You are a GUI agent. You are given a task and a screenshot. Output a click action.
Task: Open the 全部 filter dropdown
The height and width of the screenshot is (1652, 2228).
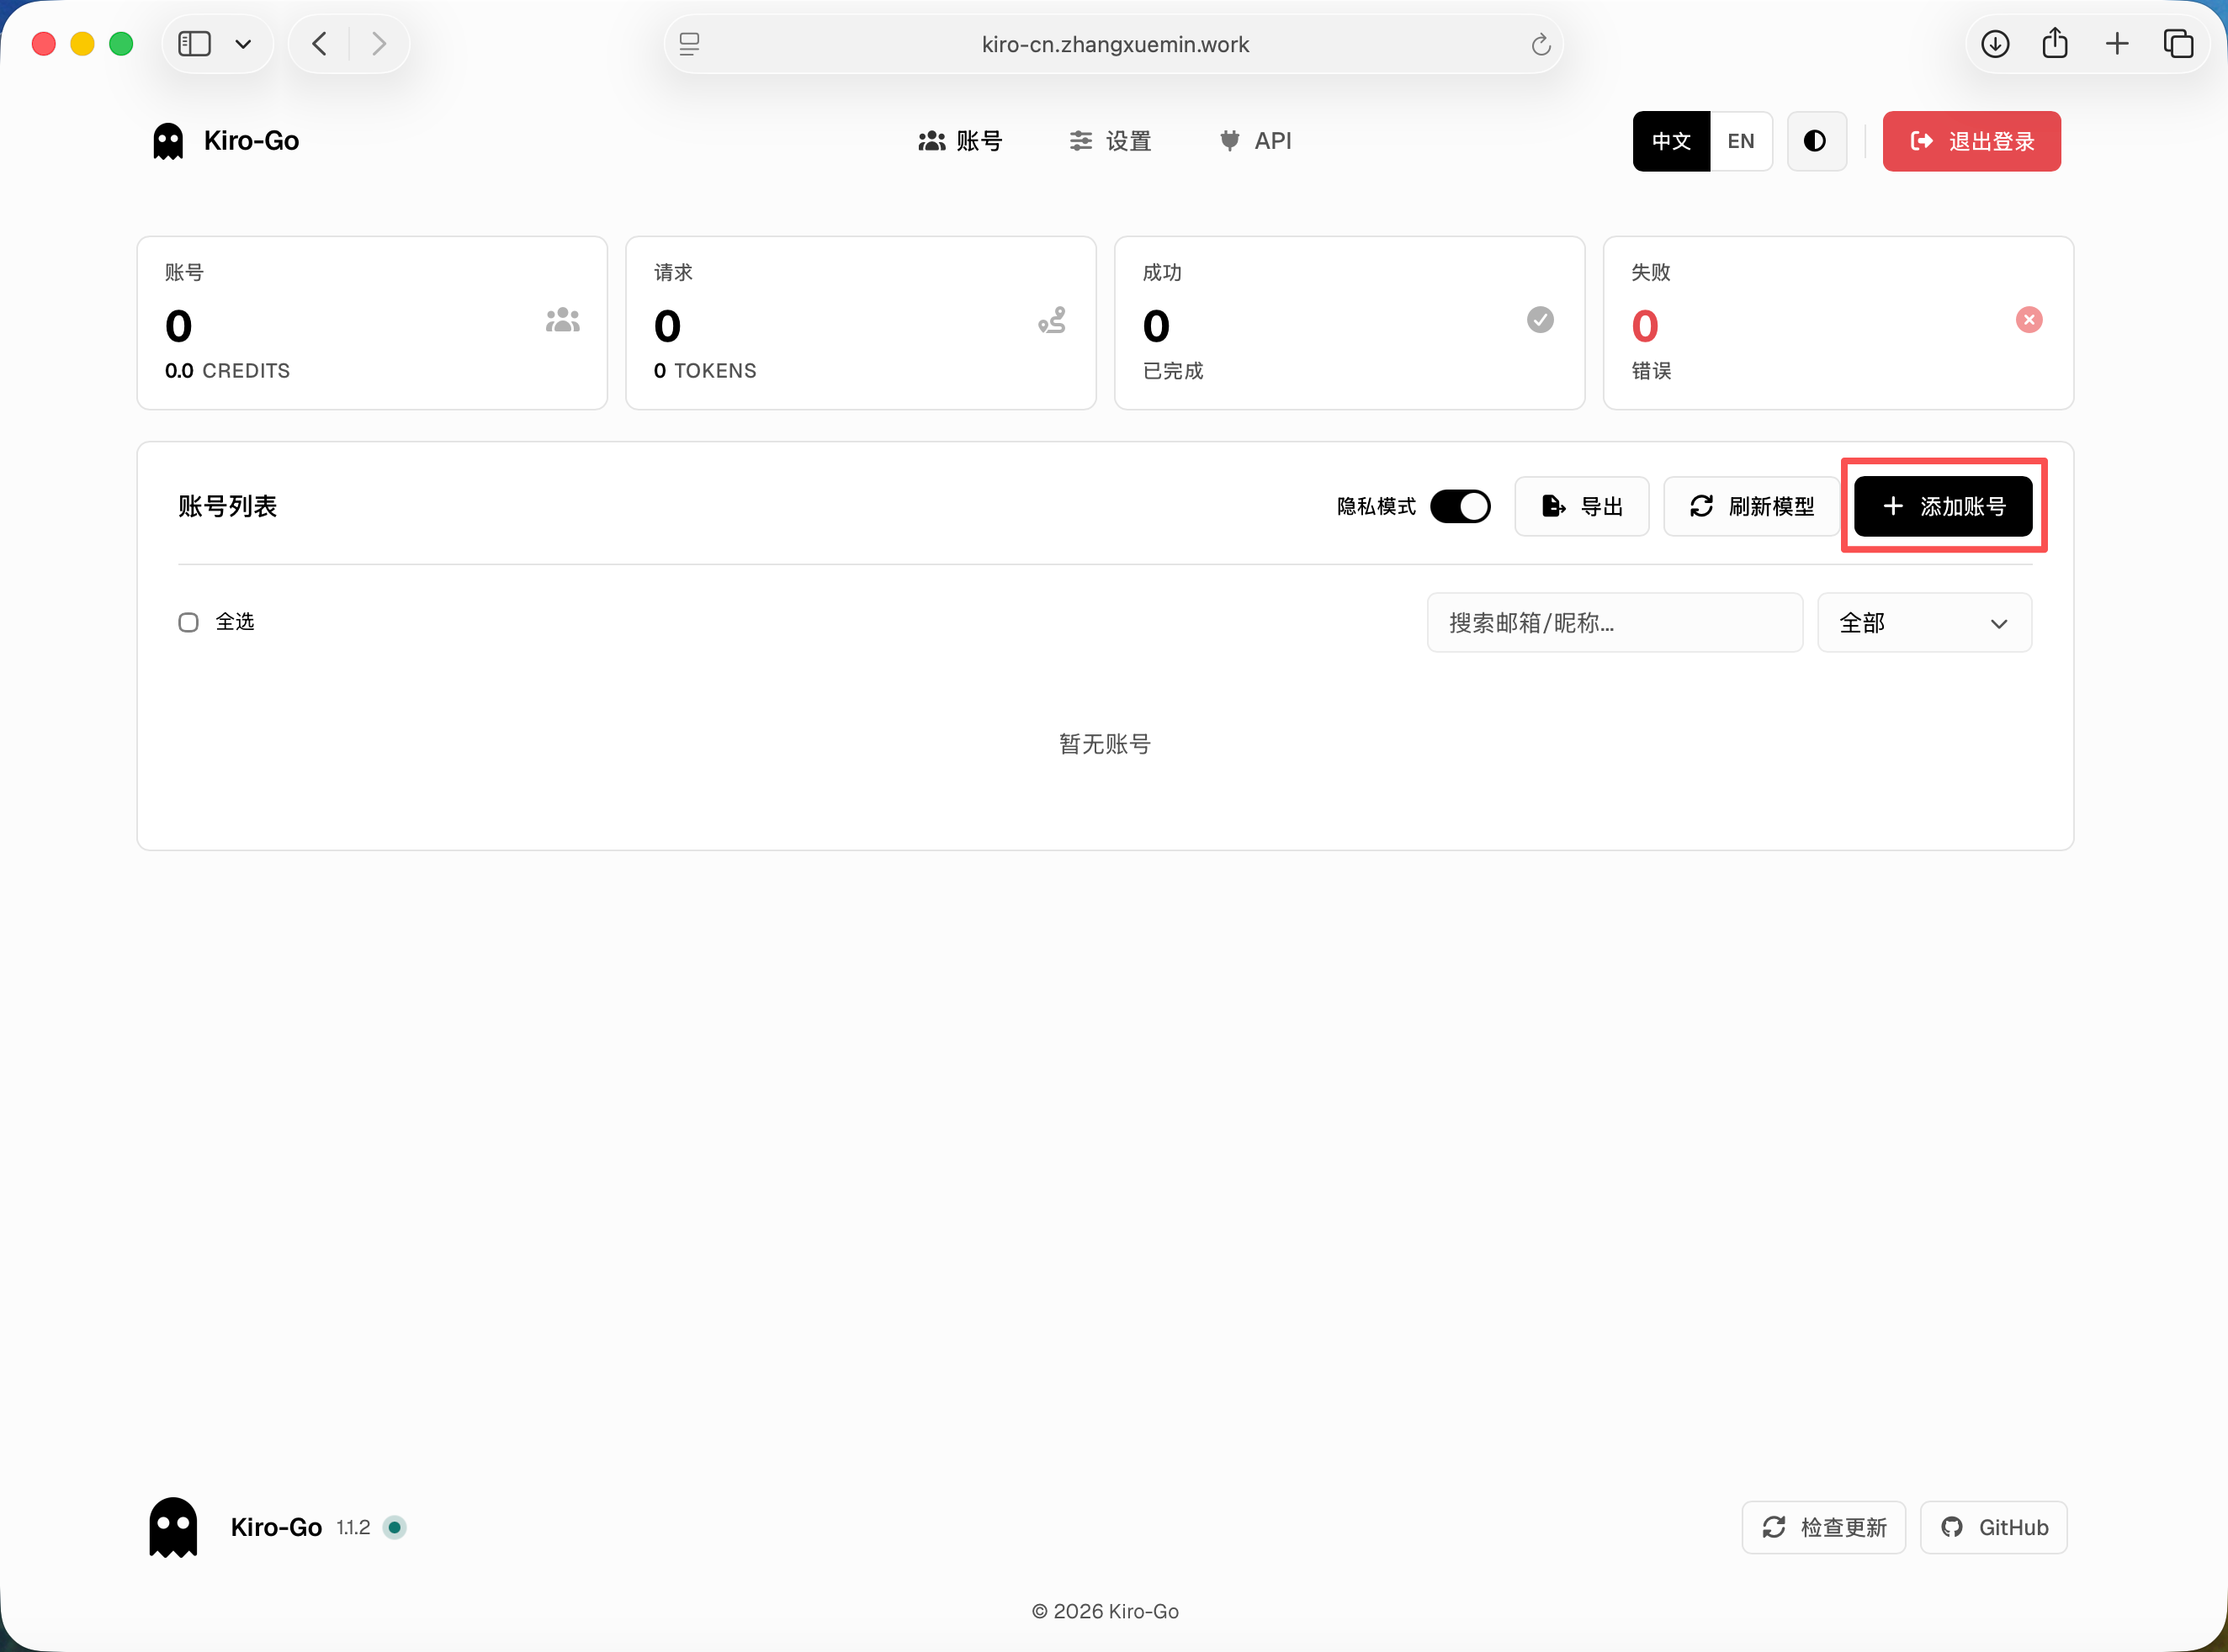1924,622
